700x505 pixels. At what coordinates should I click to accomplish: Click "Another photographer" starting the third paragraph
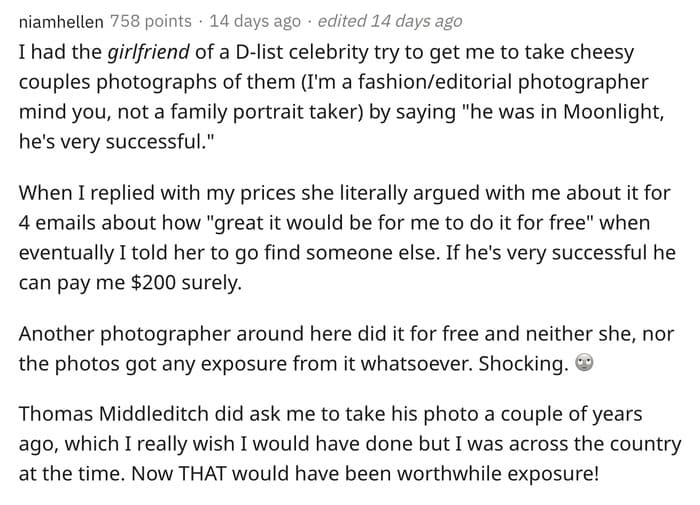[x=124, y=334]
